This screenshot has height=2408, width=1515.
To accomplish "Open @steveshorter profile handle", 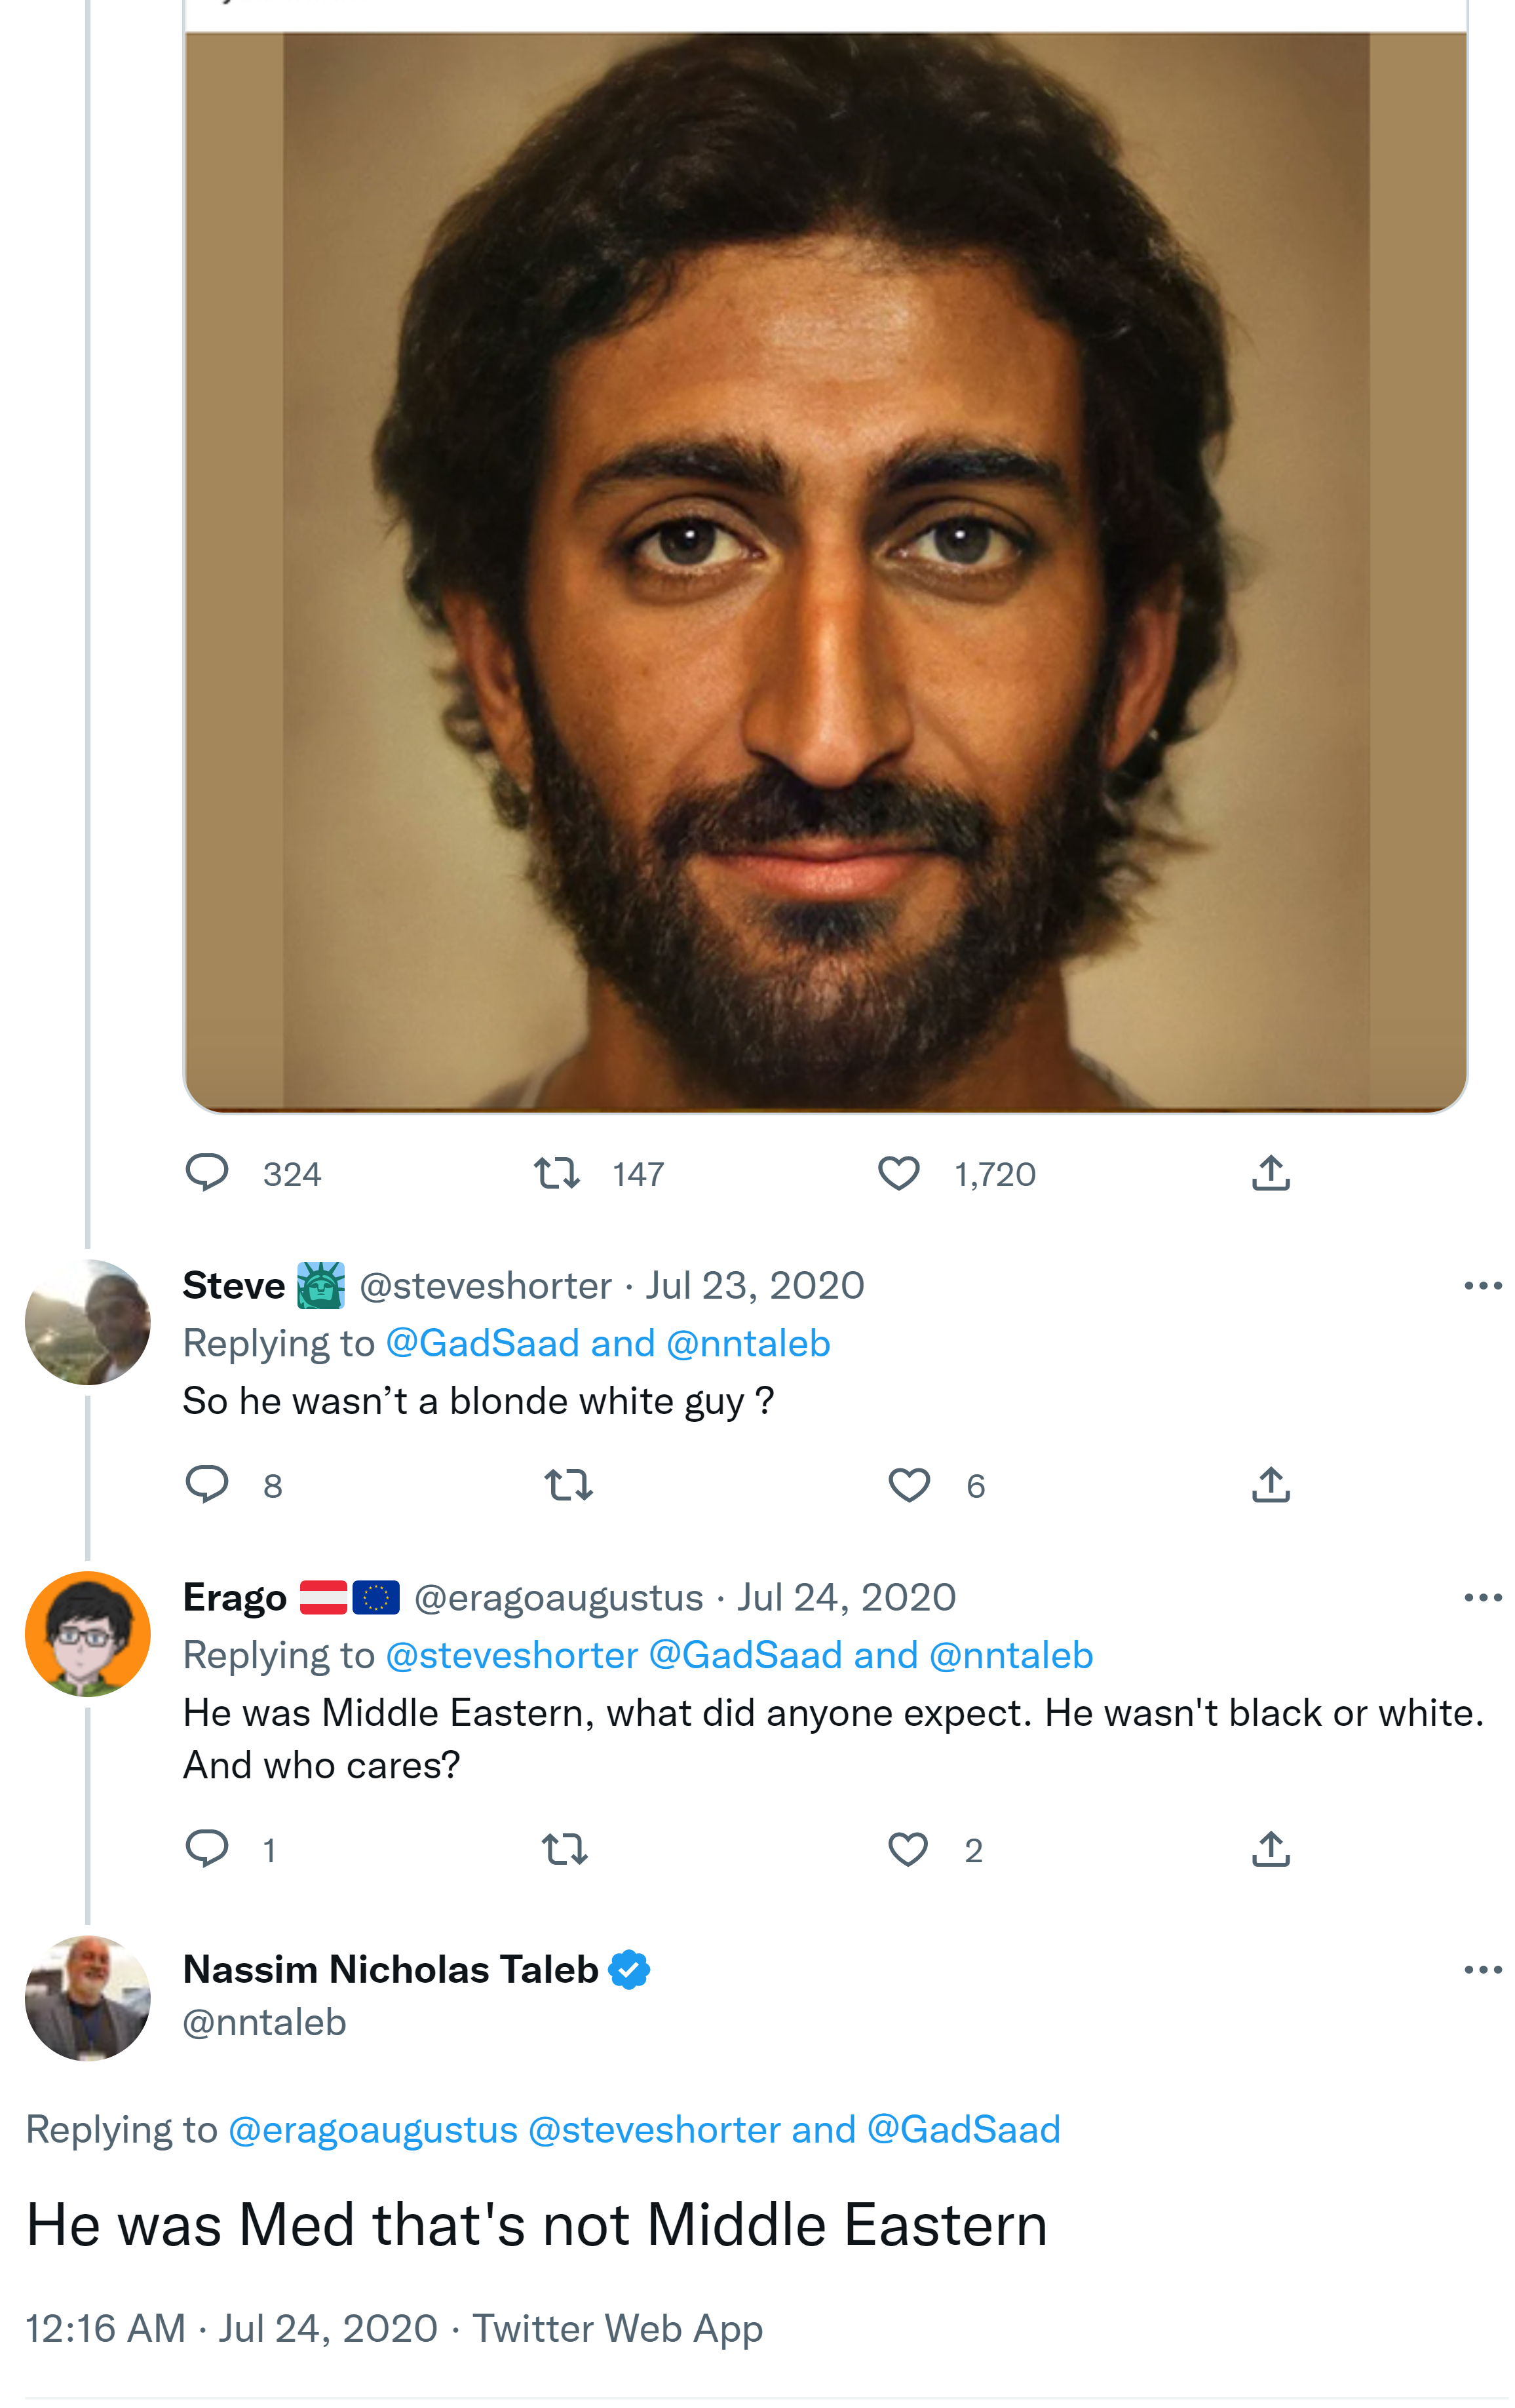I will pos(485,1286).
